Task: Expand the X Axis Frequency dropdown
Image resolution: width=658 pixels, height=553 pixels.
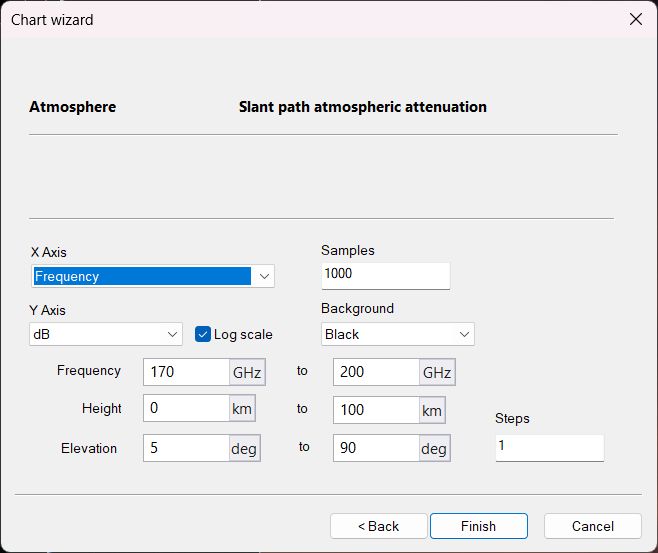Action: [x=263, y=276]
